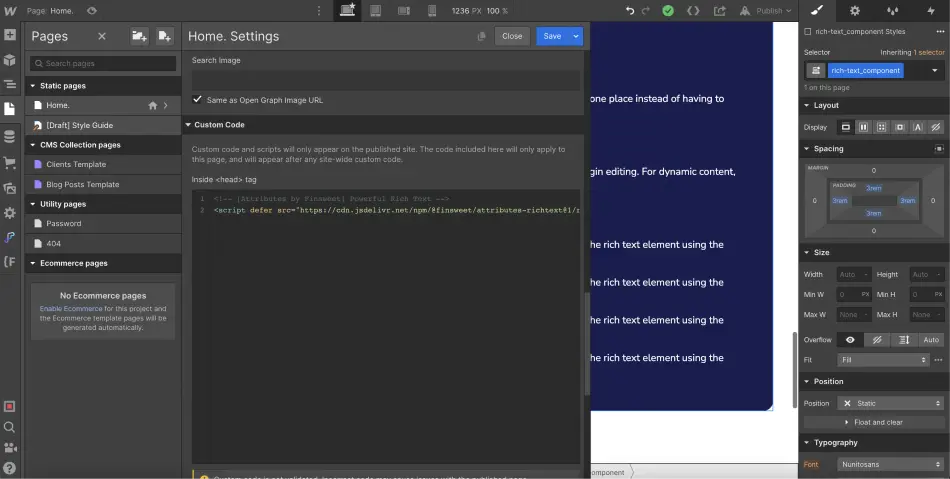This screenshot has width=950, height=479.
Task: Click the undo arrow in toolbar
Action: [630, 10]
